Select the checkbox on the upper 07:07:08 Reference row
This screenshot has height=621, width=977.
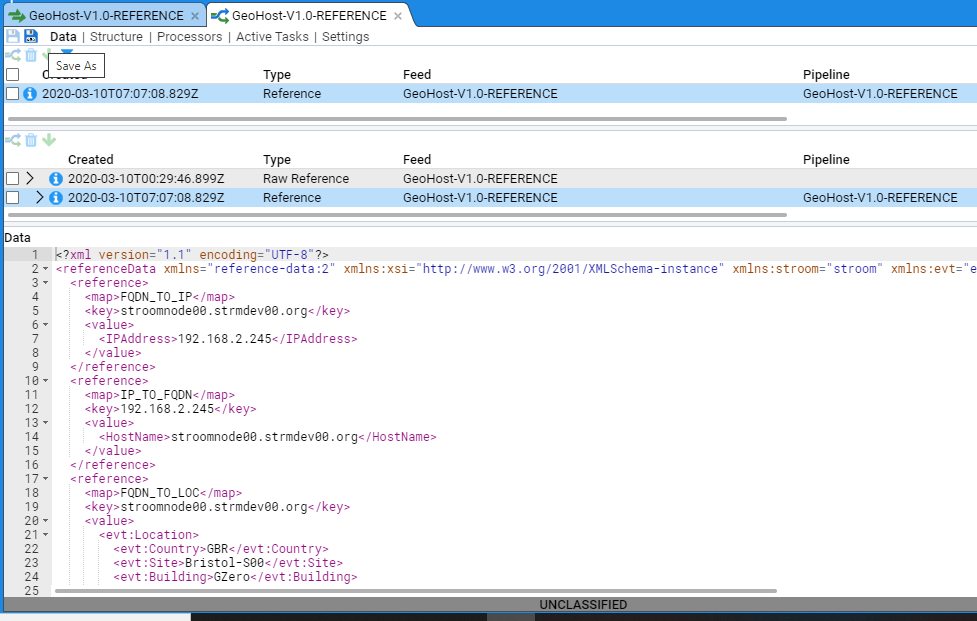[x=12, y=94]
